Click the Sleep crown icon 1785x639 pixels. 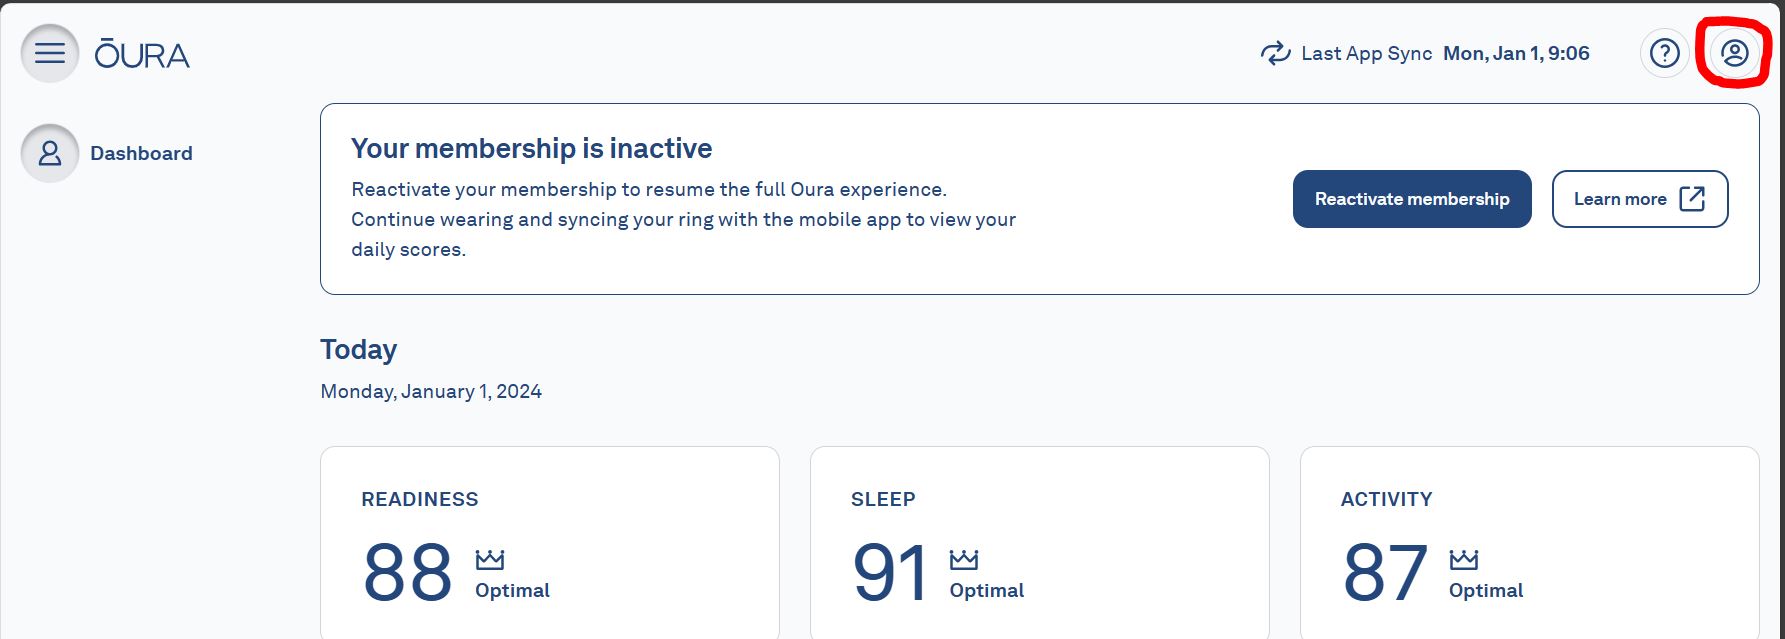(964, 559)
